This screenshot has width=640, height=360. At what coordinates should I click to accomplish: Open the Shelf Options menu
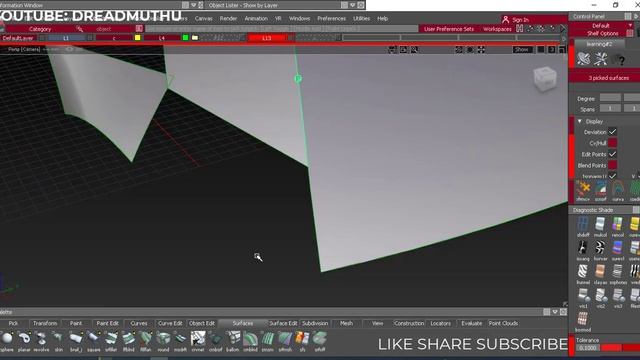click(x=602, y=33)
